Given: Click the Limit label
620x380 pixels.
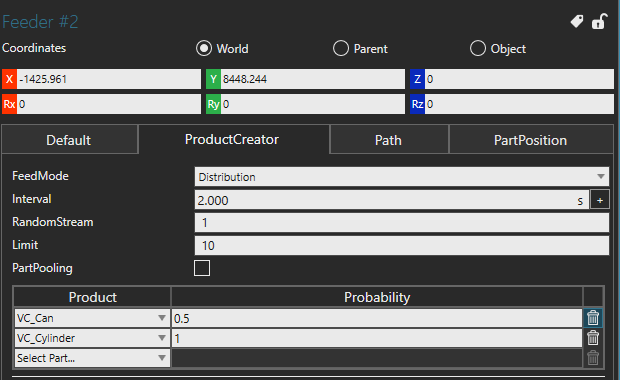Looking at the screenshot, I should [x=25, y=245].
